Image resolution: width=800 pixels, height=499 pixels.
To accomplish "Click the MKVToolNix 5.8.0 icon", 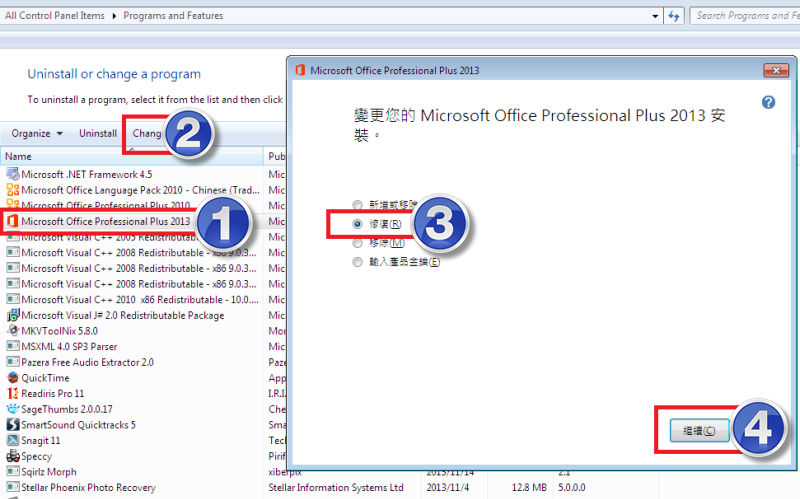I will click(13, 331).
